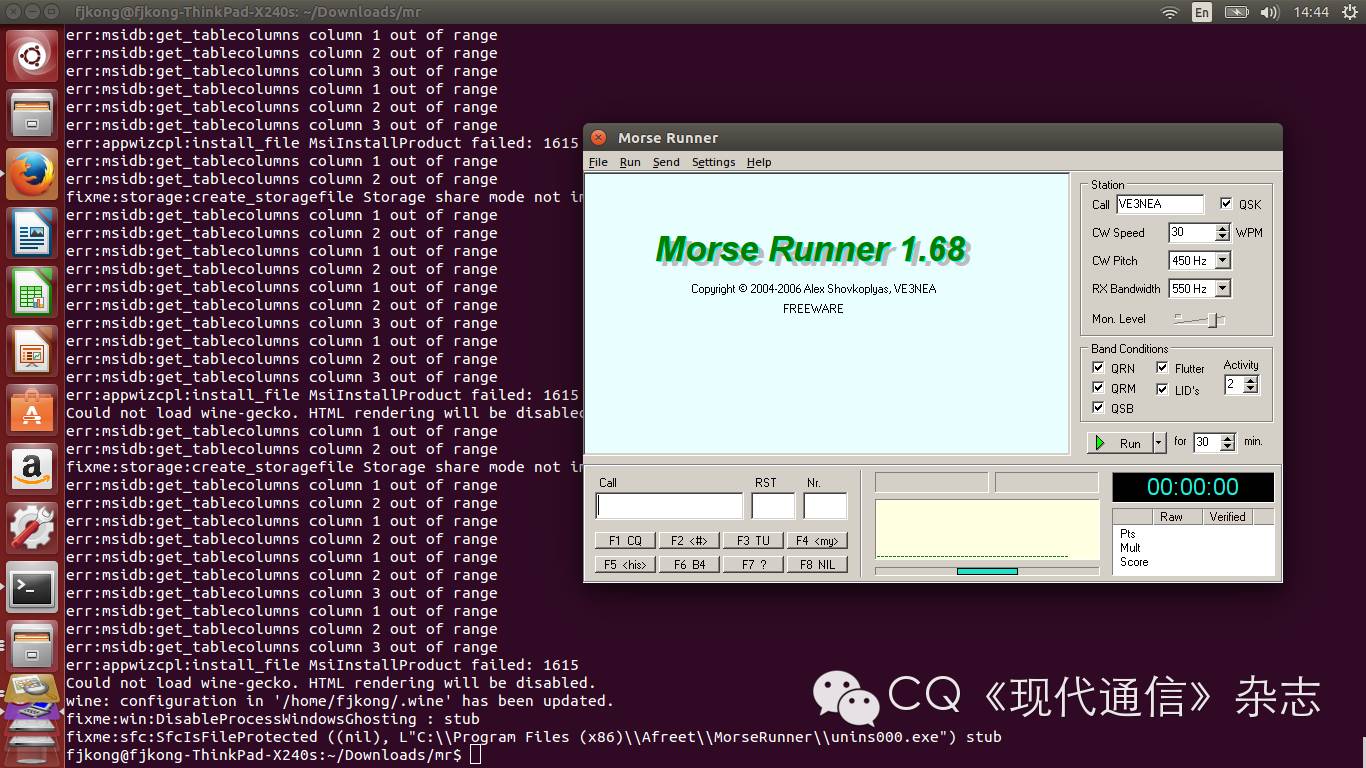Open the CW Pitch dropdown
This screenshot has width=1366, height=768.
point(1222,261)
